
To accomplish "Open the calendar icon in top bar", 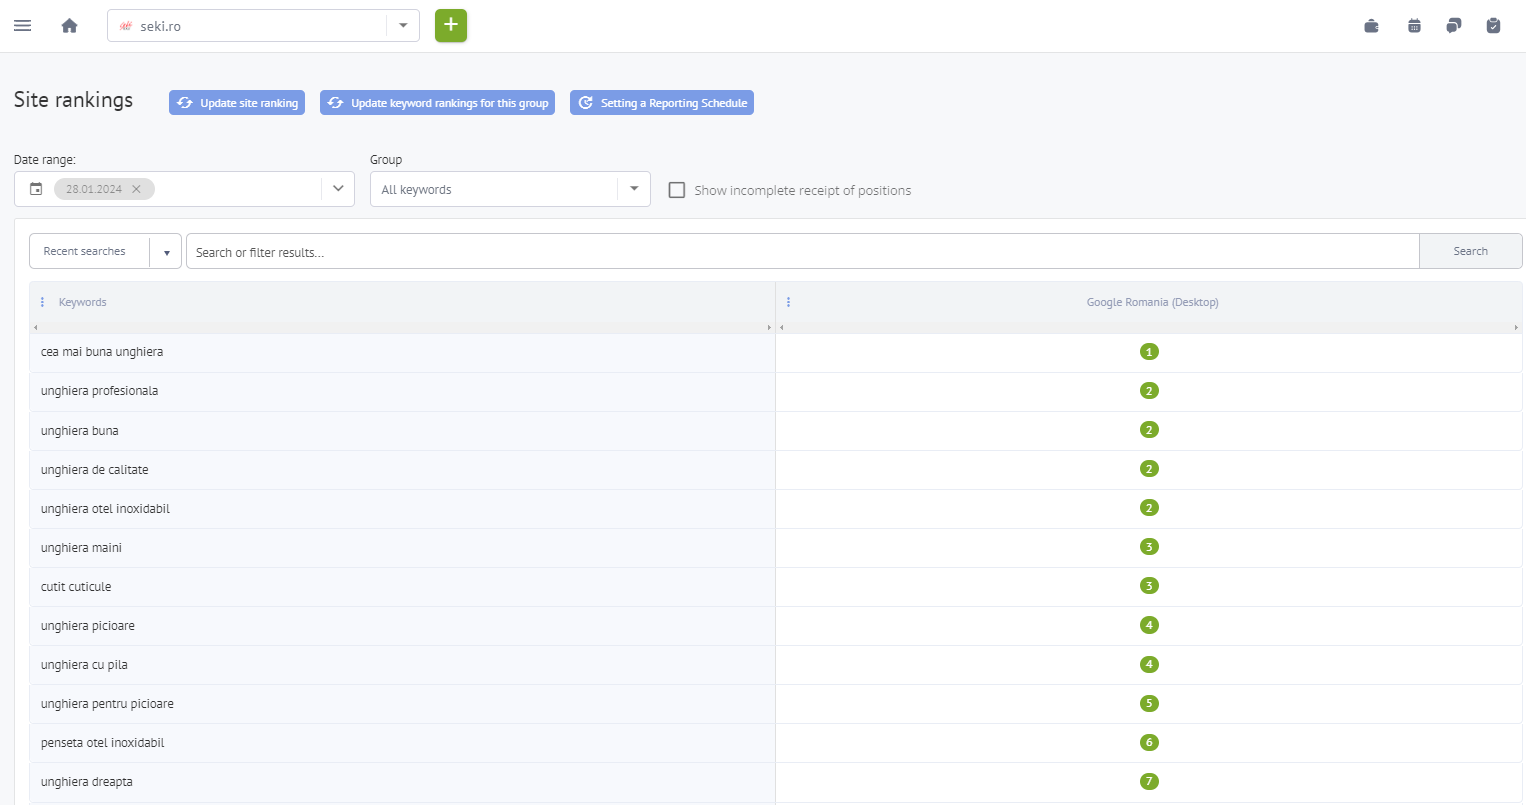I will pos(1414,26).
